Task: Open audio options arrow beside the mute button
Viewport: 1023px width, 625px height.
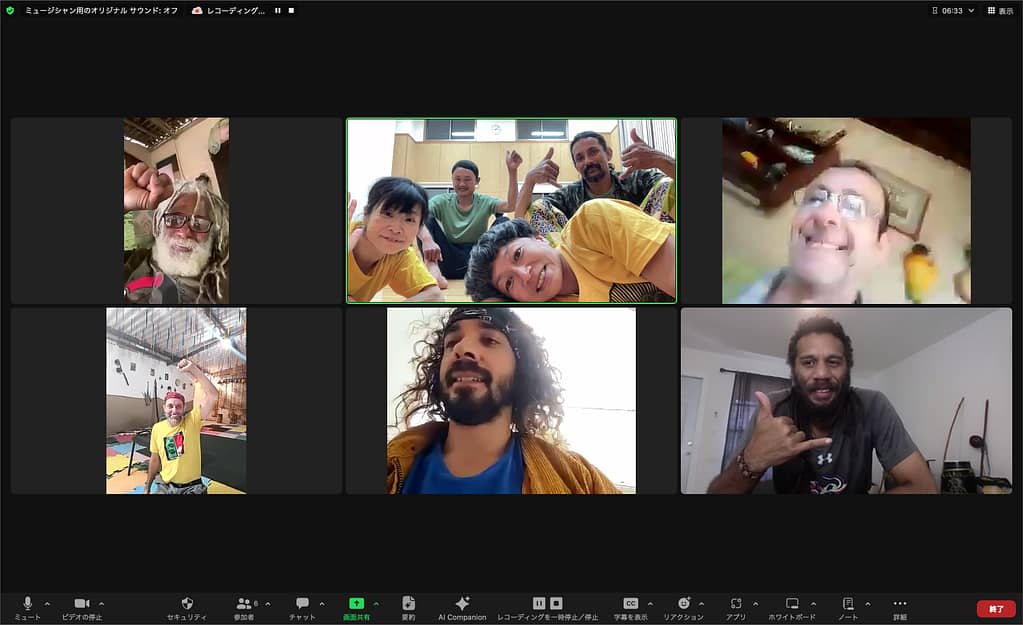Action: pyautogui.click(x=47, y=604)
